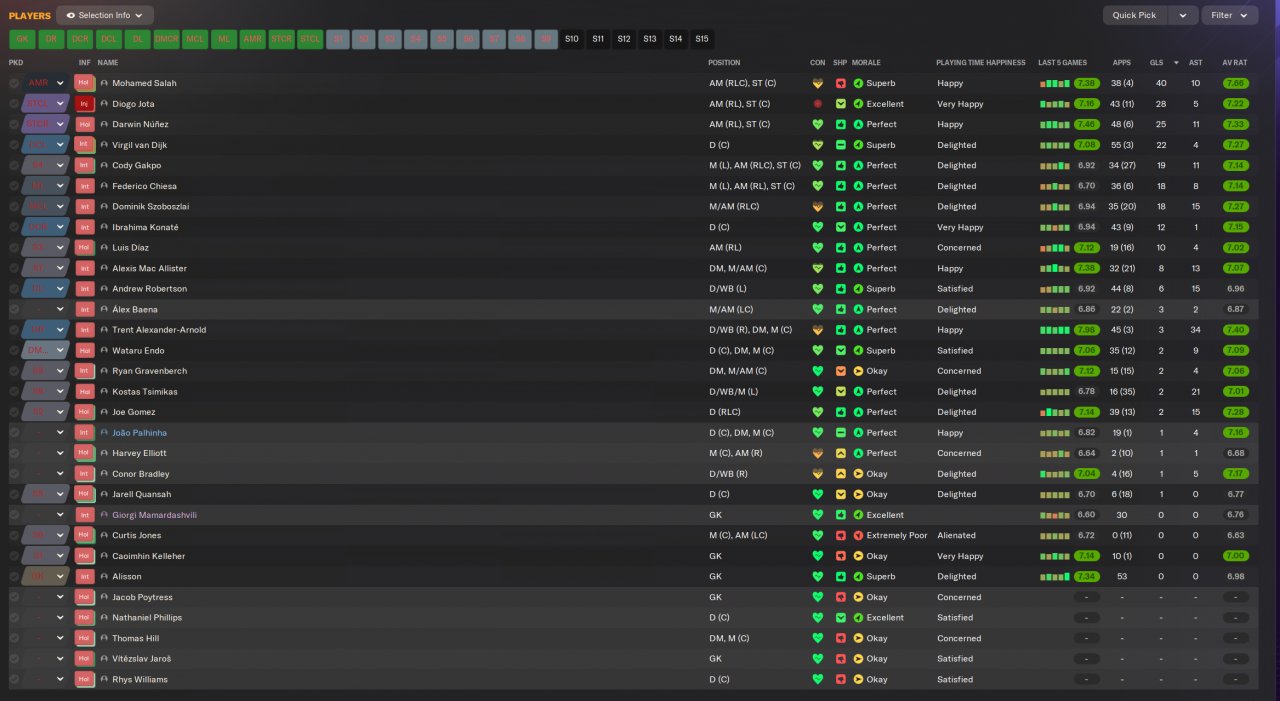Screen dimensions: 1280x701
Task: Click Trent Alexander-Arnold's condition heart icon
Action: [x=818, y=330]
